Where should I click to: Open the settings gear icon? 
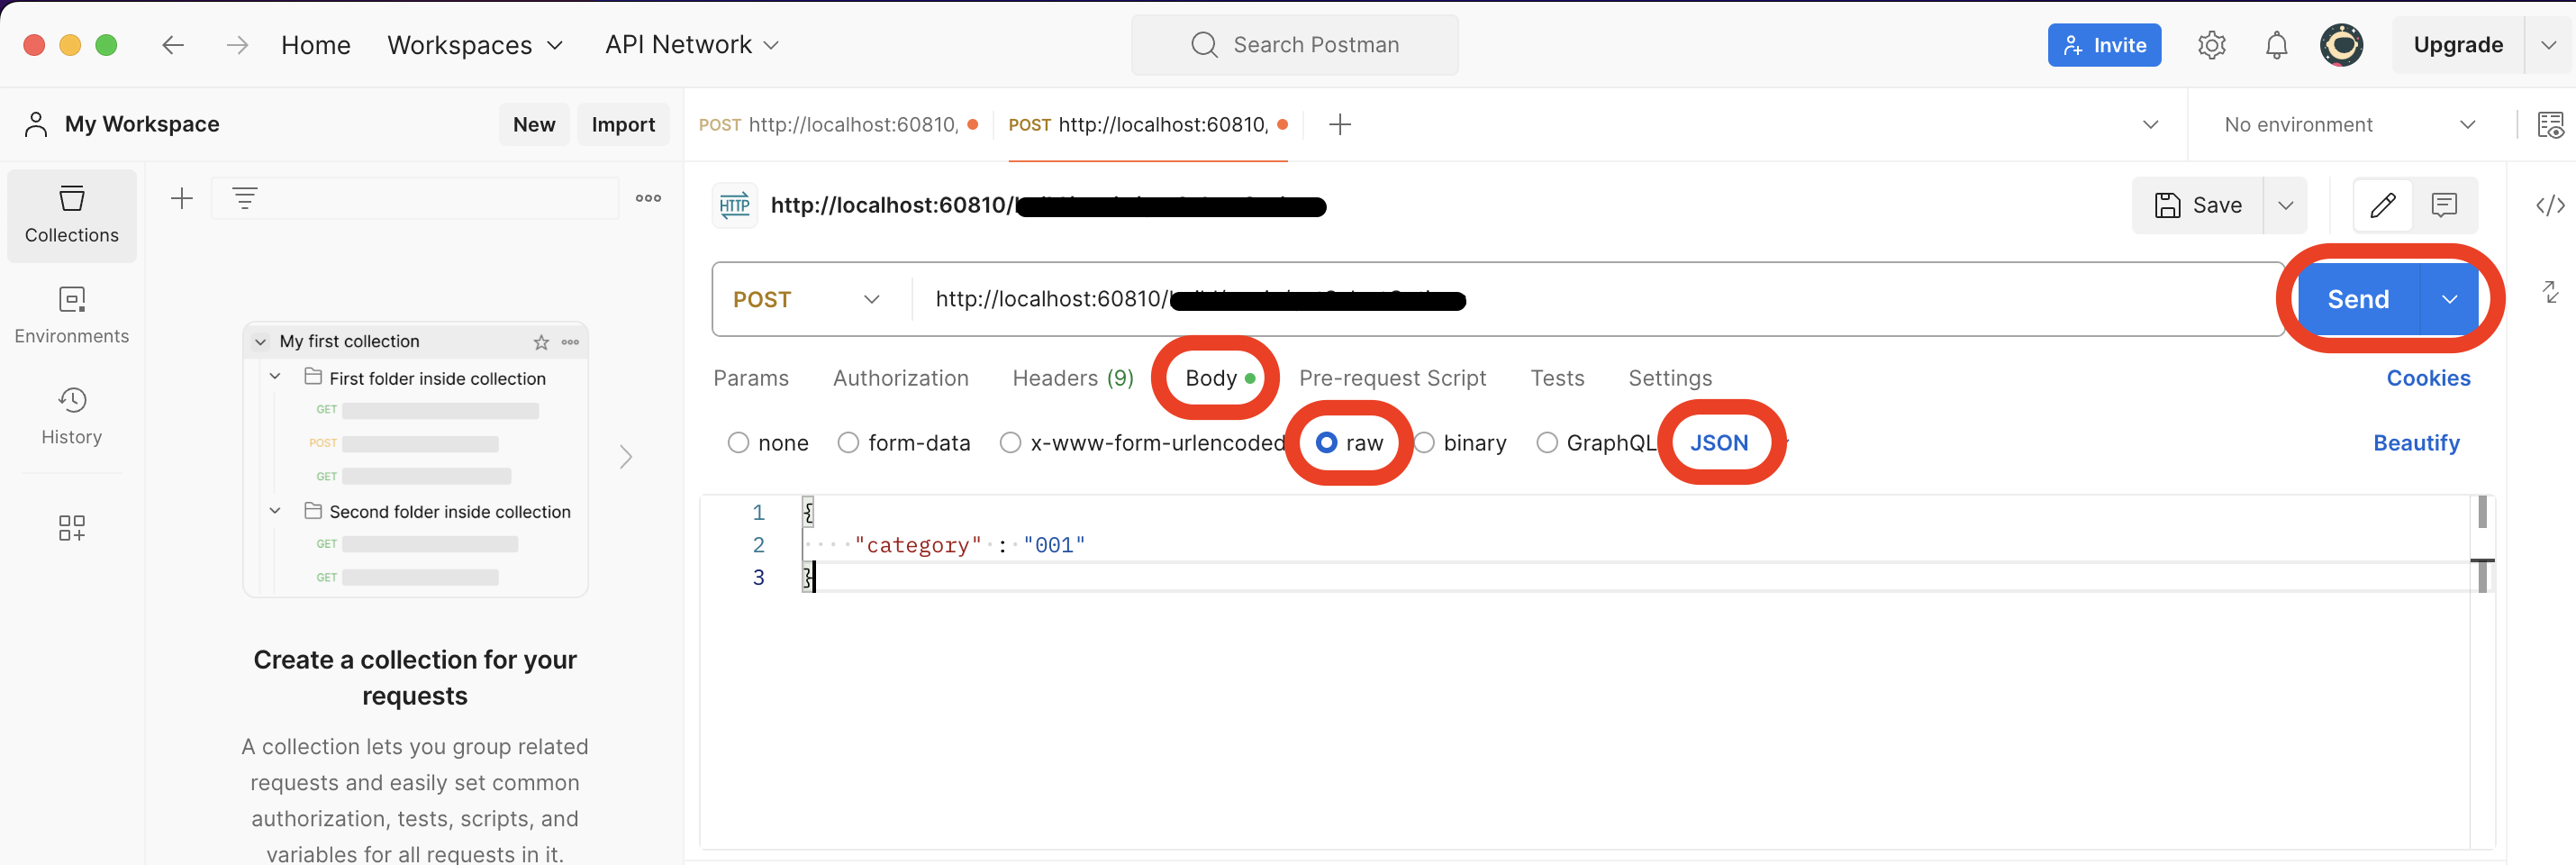tap(2211, 45)
